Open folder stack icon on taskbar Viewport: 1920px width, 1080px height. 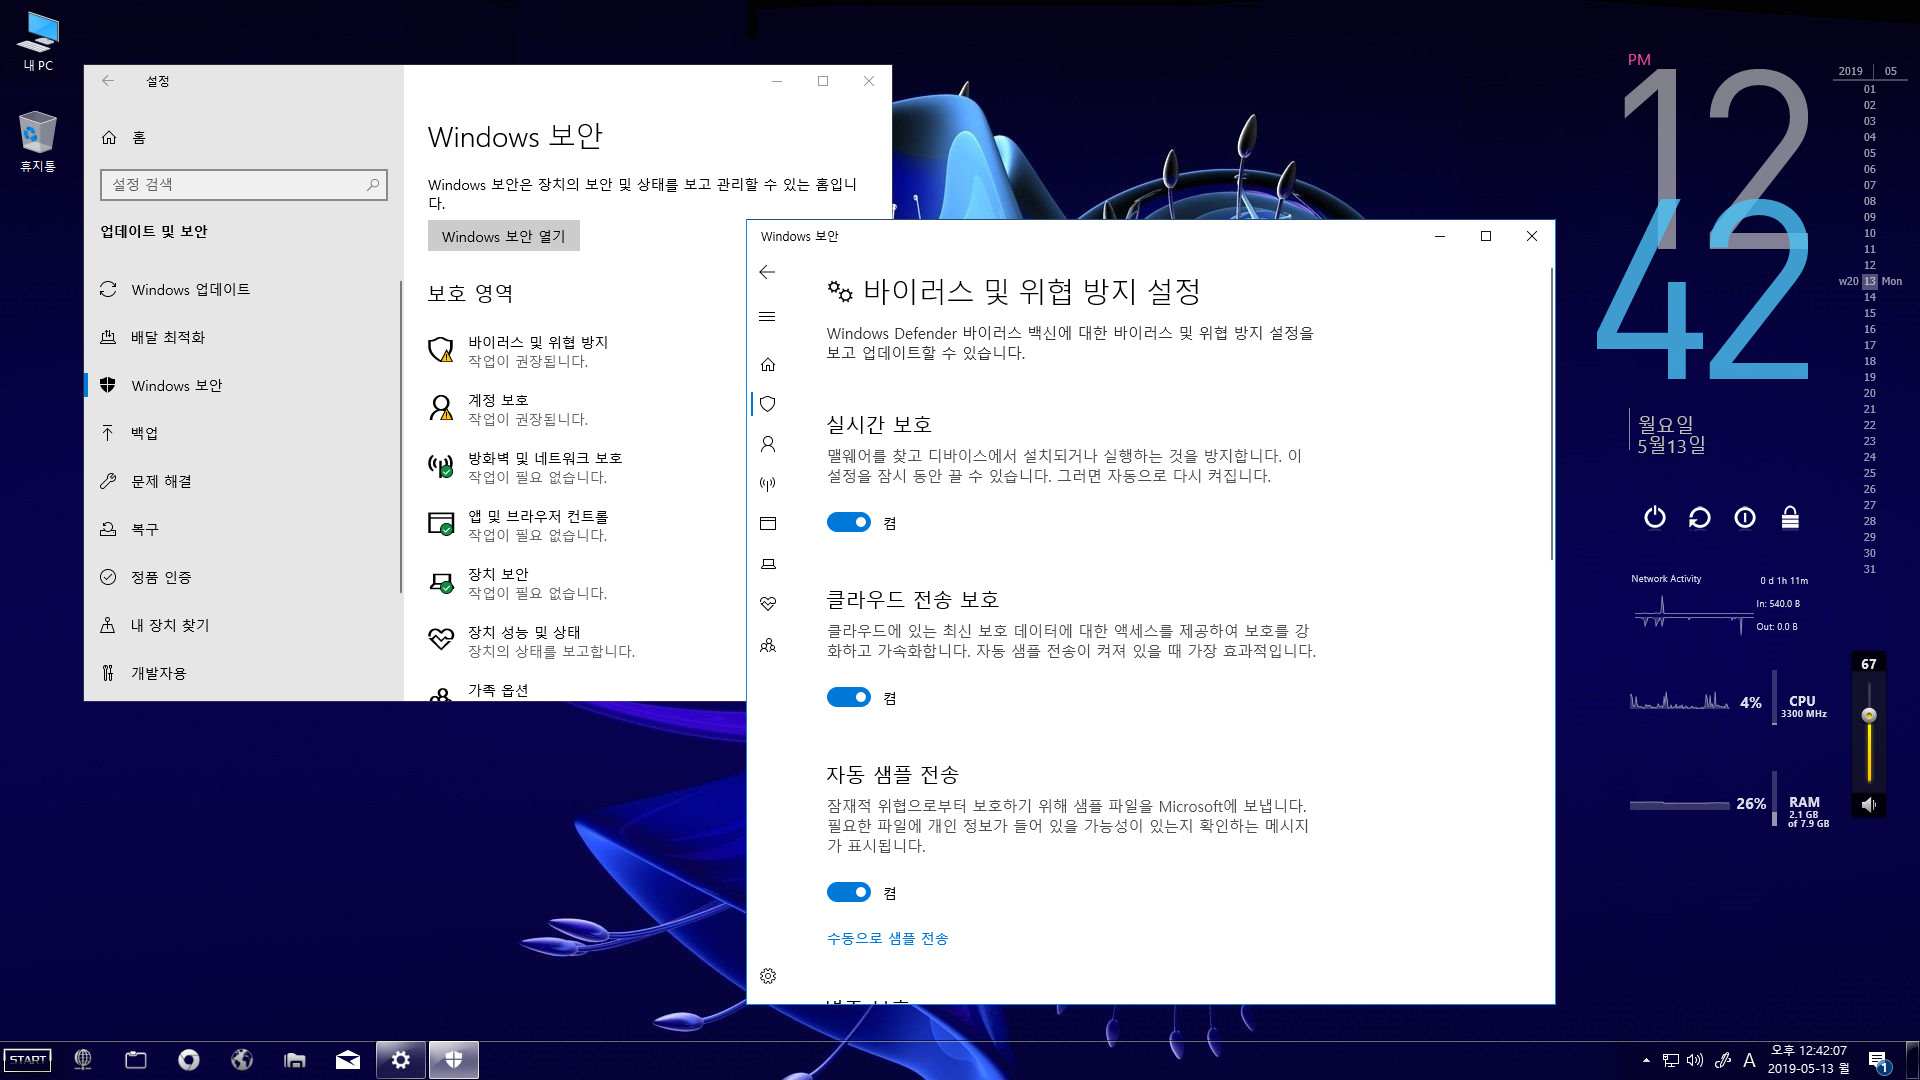(295, 1060)
